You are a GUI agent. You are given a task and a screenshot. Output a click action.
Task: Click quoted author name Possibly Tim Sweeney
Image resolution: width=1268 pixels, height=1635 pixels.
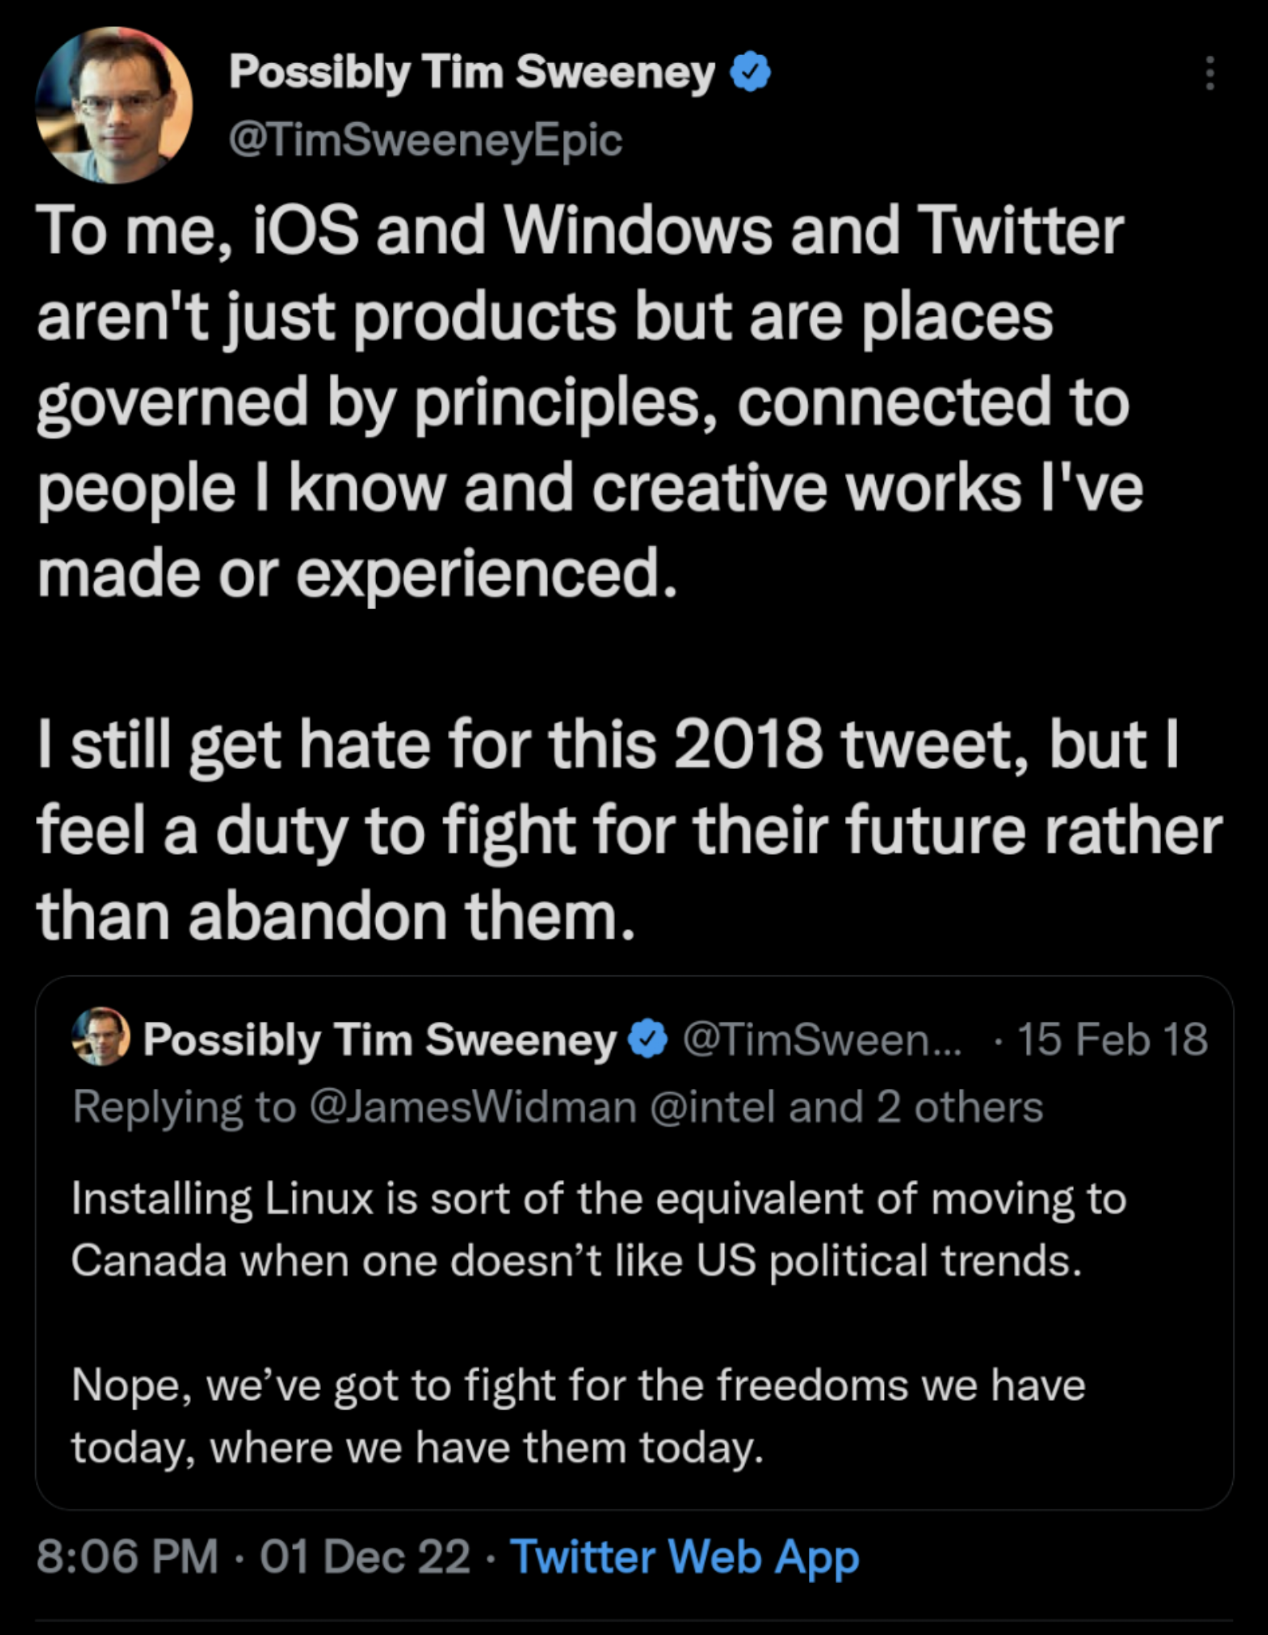coord(380,1040)
